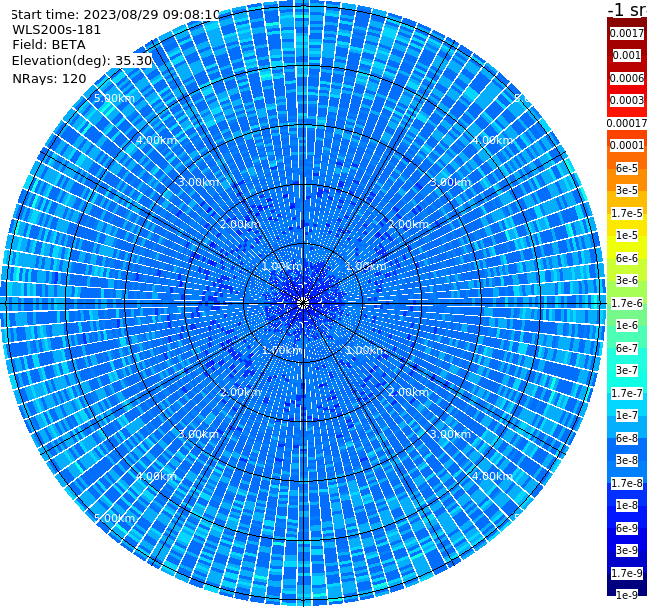
Task: Click the 1e-8 colorbar tick label
Action: tap(626, 505)
